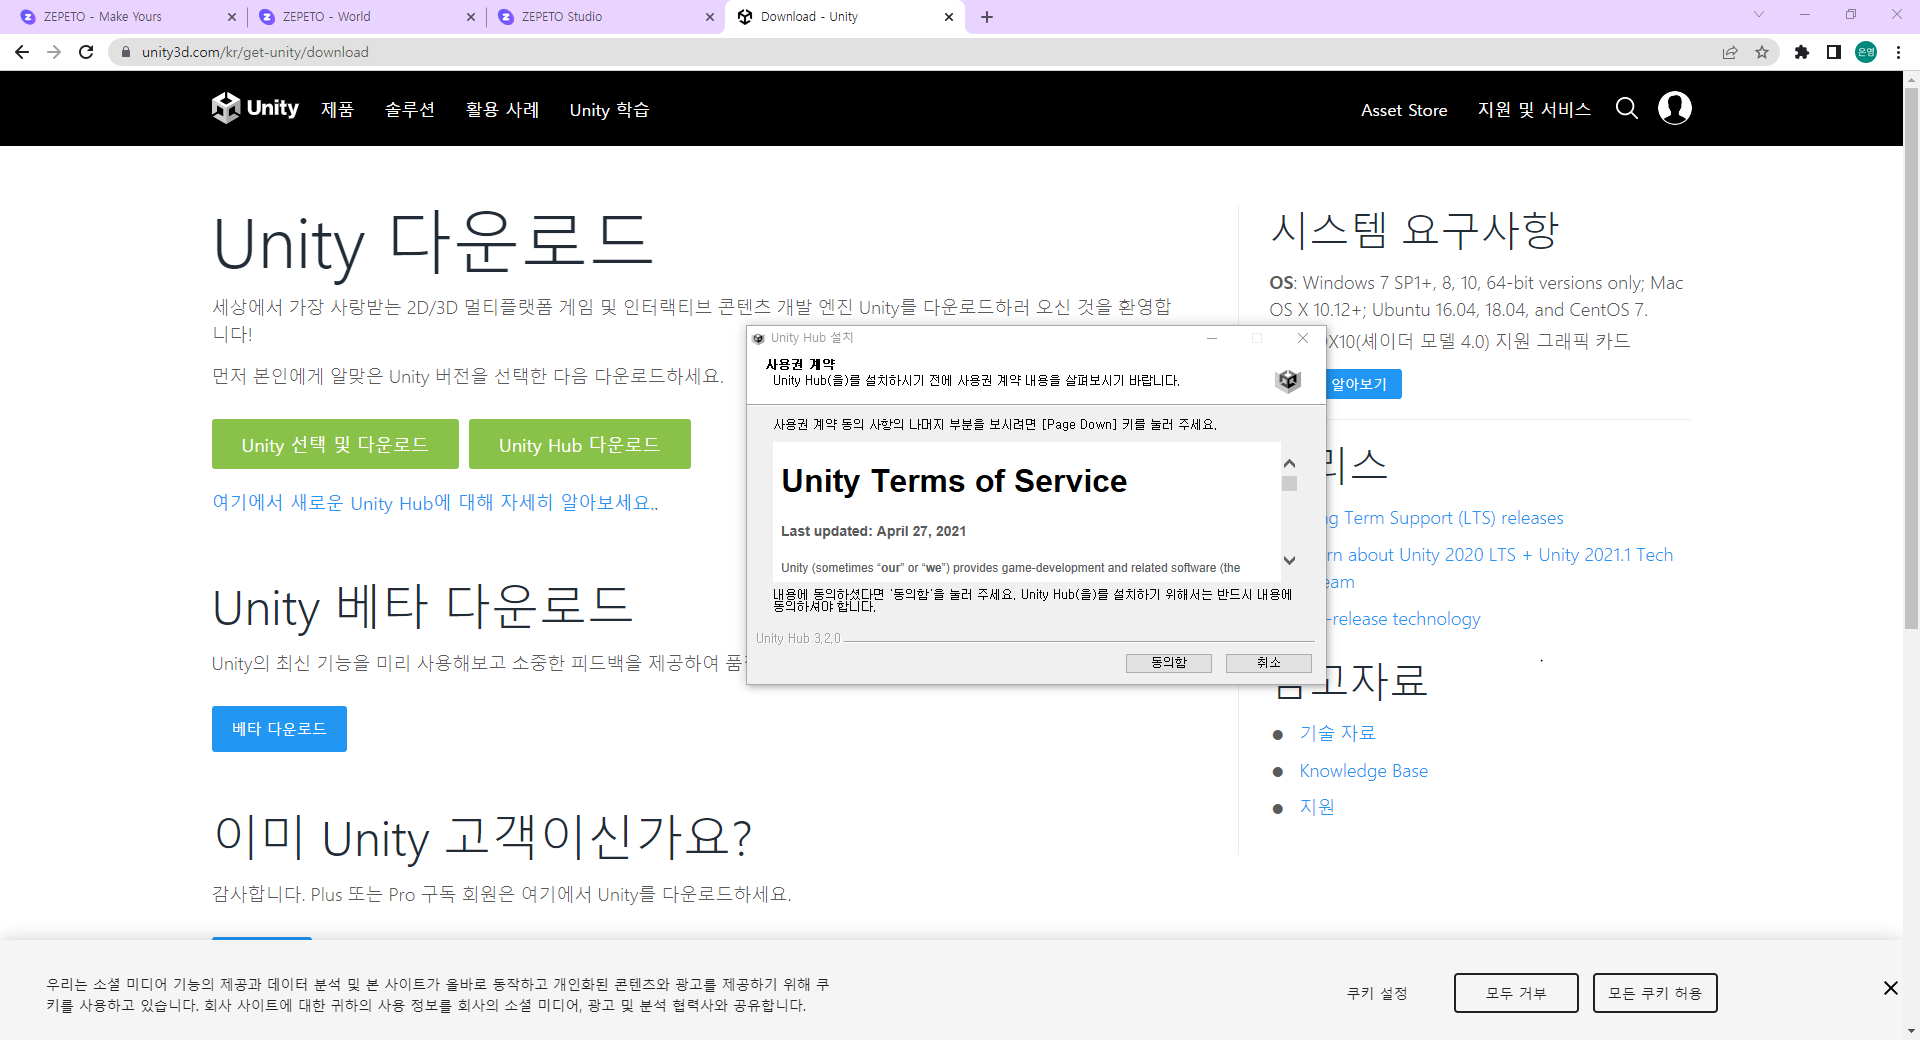Click the license scrollbar thumb
The image size is (1920, 1040).
coord(1289,483)
